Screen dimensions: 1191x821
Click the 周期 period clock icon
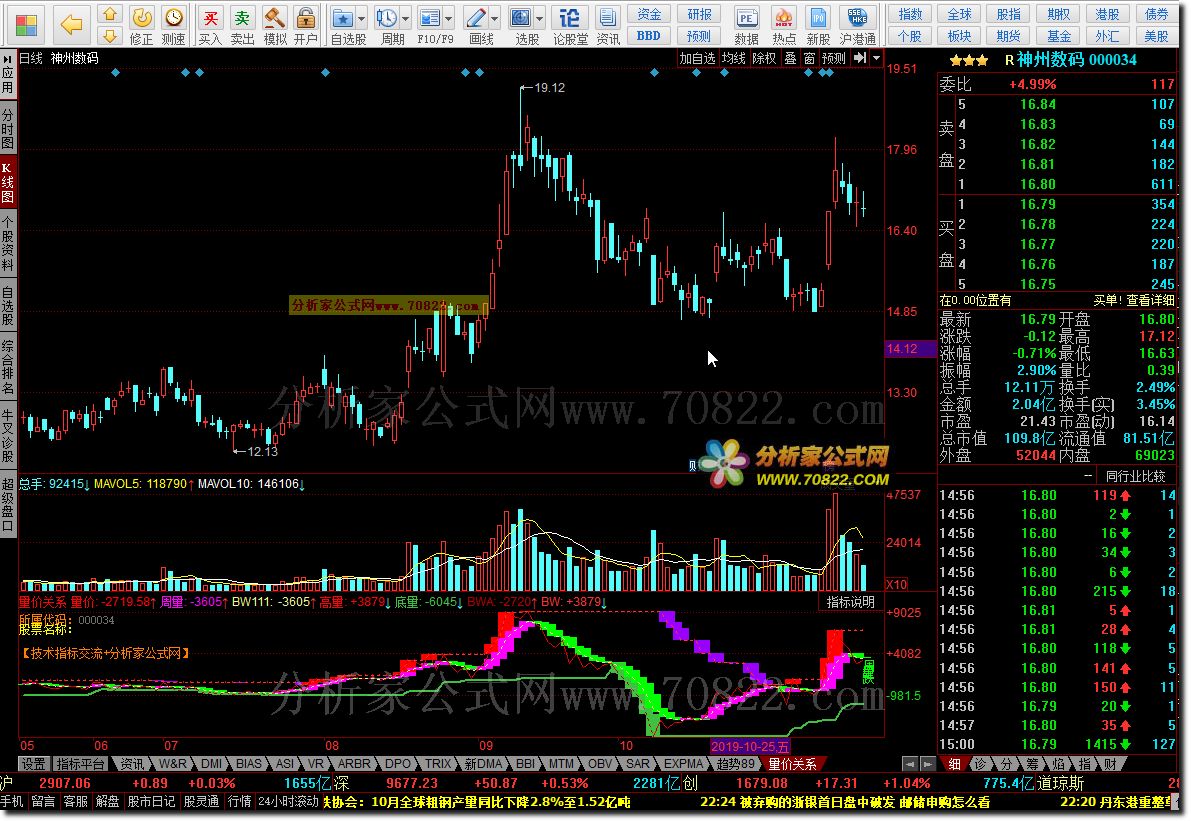(x=387, y=18)
